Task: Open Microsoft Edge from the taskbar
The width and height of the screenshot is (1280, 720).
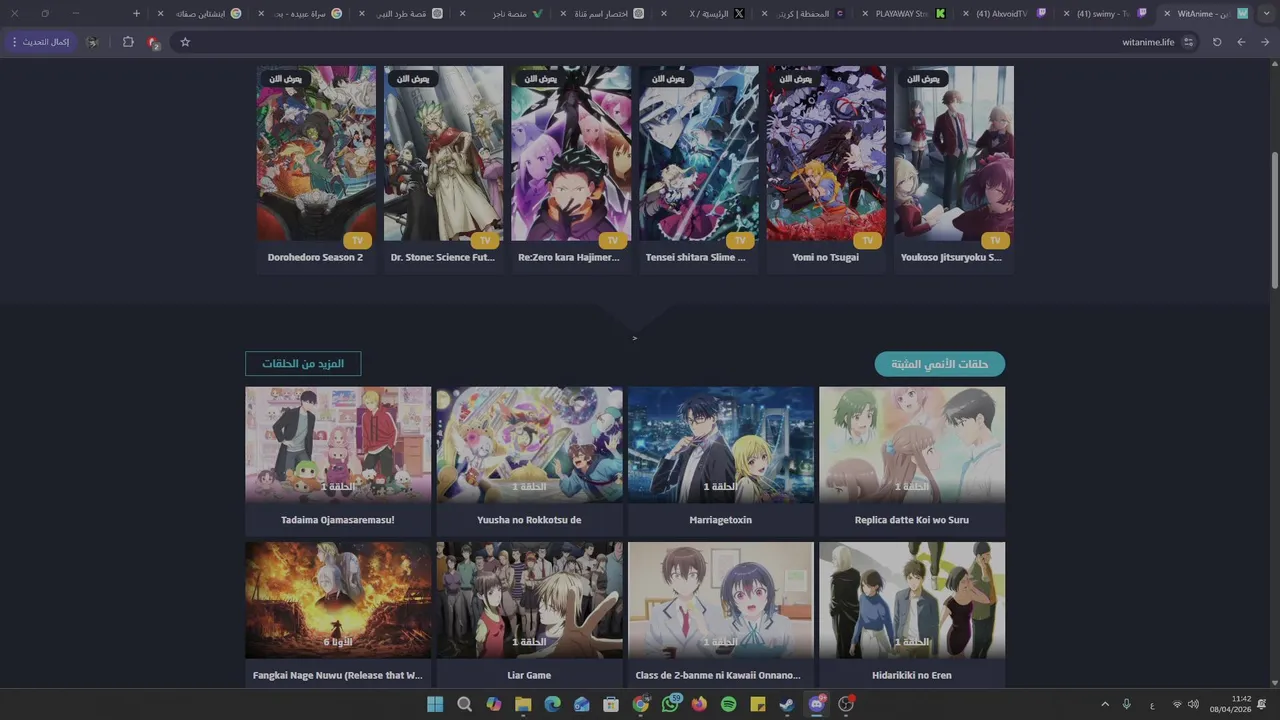Action: point(552,704)
